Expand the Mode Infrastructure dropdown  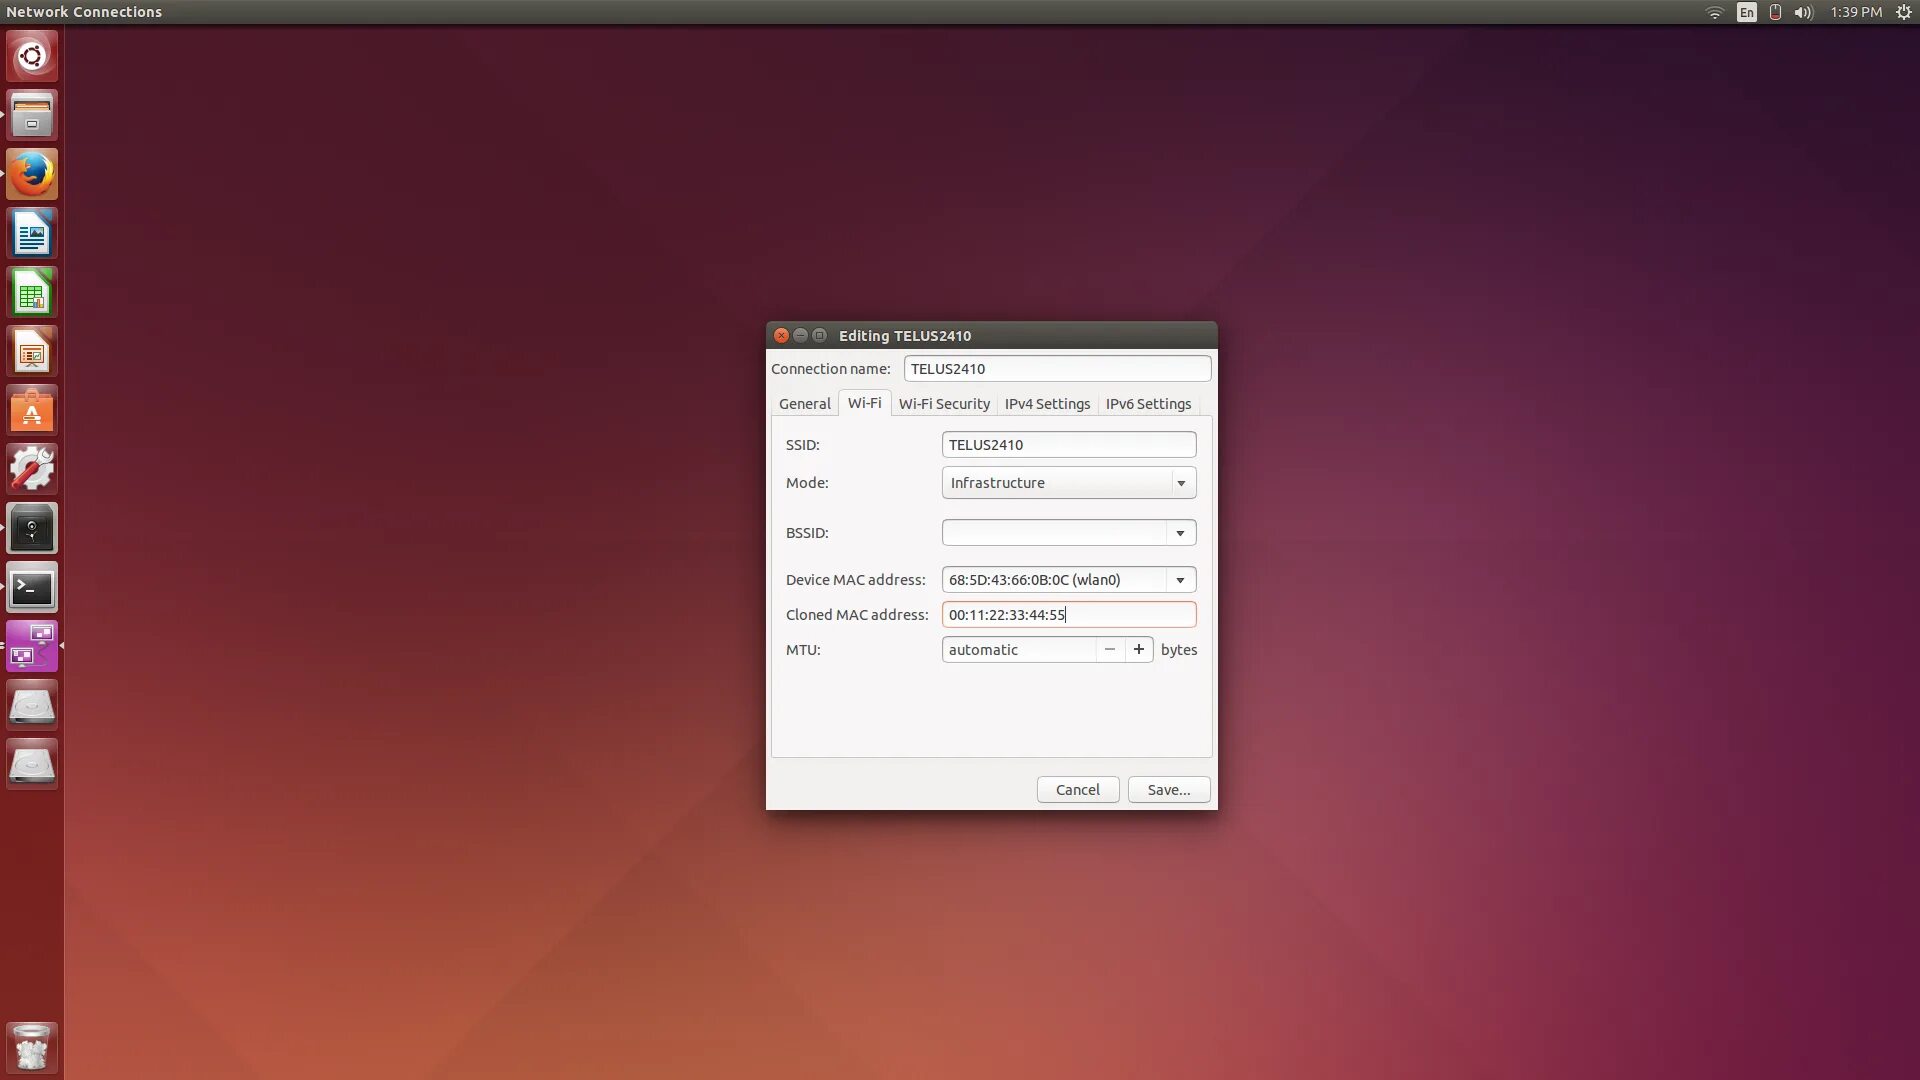(1181, 483)
